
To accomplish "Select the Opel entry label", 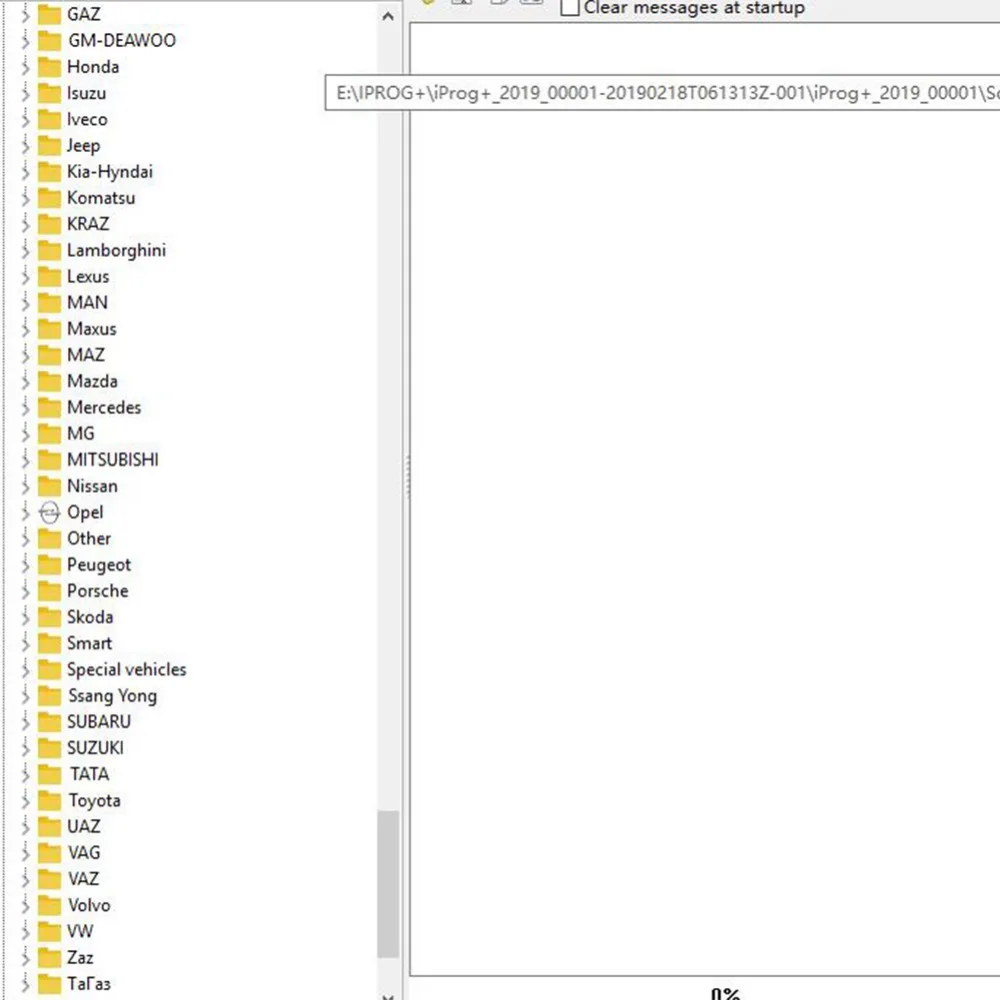I will tap(85, 512).
